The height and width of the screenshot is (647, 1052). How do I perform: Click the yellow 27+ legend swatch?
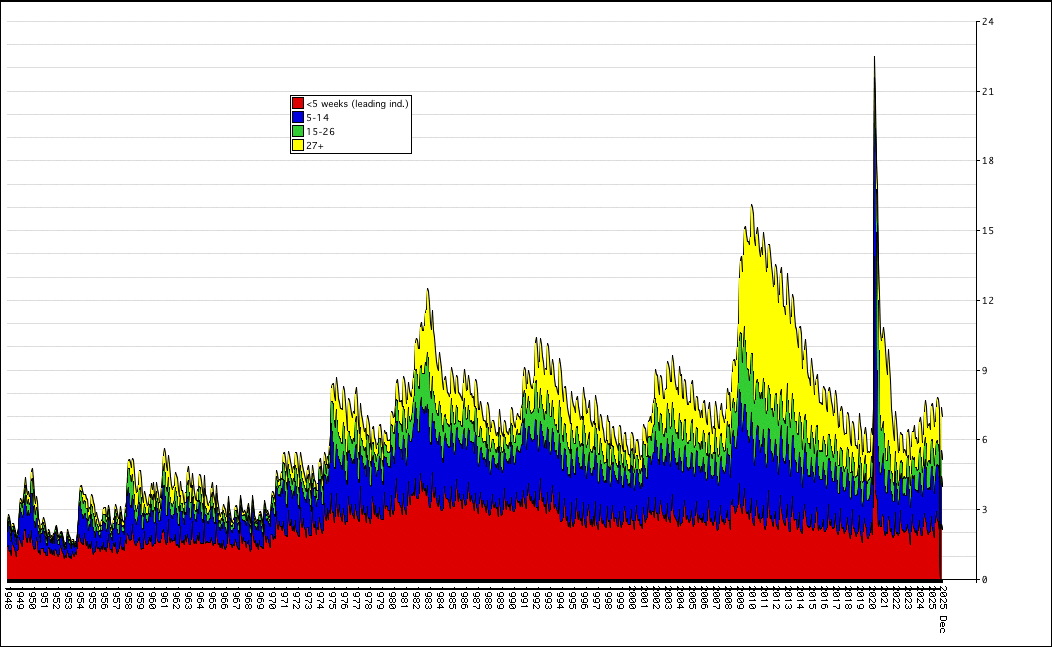pos(298,145)
